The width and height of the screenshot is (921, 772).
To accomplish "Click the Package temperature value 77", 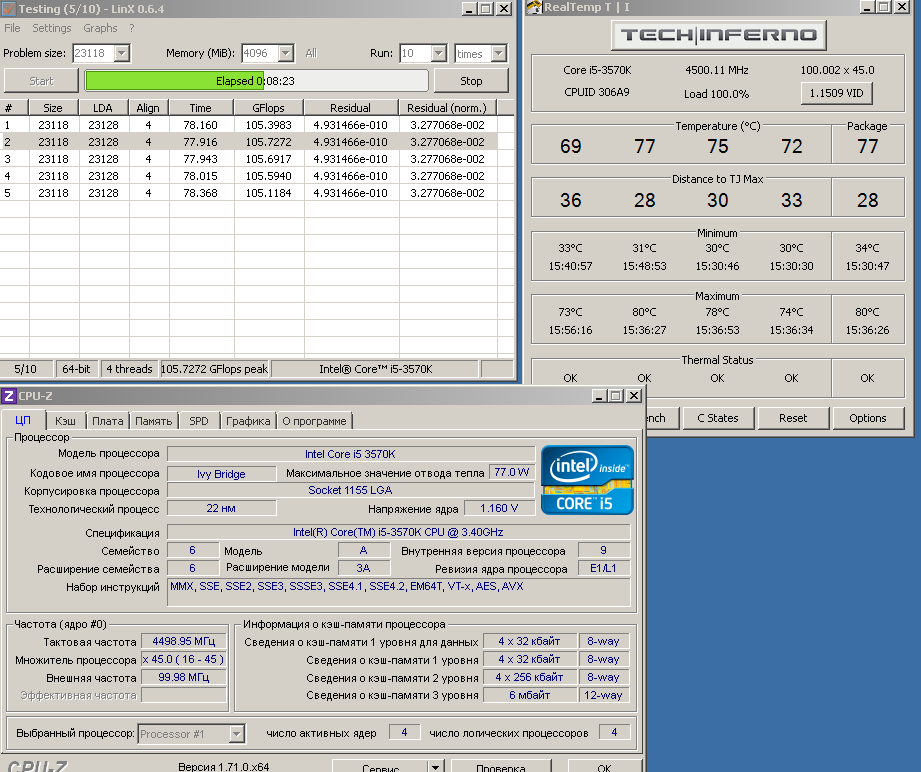I will click(x=868, y=146).
